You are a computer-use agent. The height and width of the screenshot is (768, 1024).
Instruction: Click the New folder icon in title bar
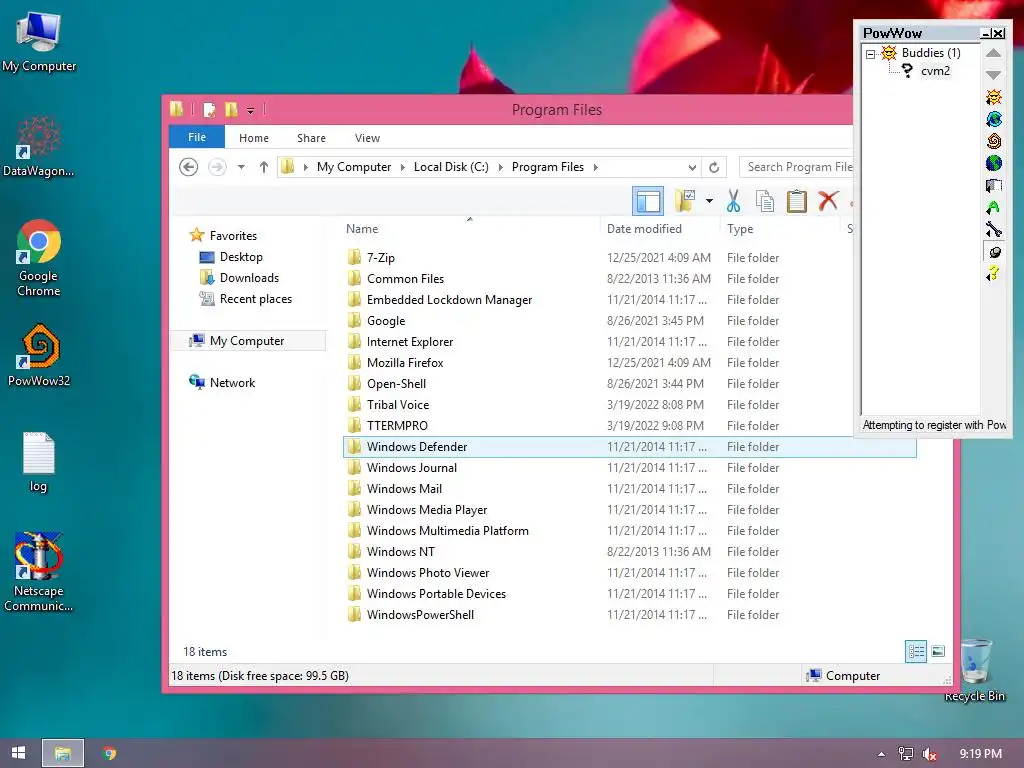[231, 110]
